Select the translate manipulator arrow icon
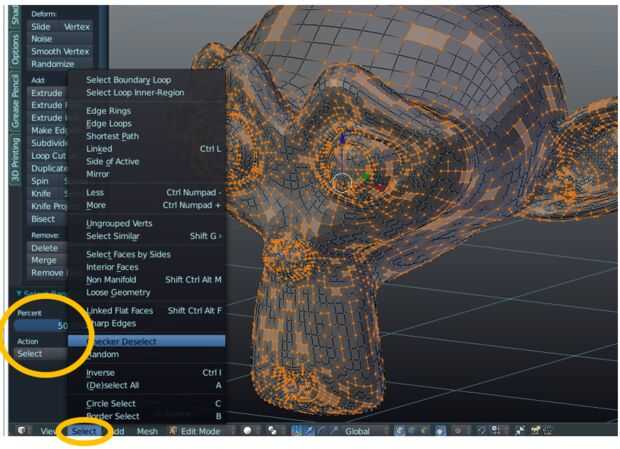Viewport: 620px width, 449px height. pos(309,430)
